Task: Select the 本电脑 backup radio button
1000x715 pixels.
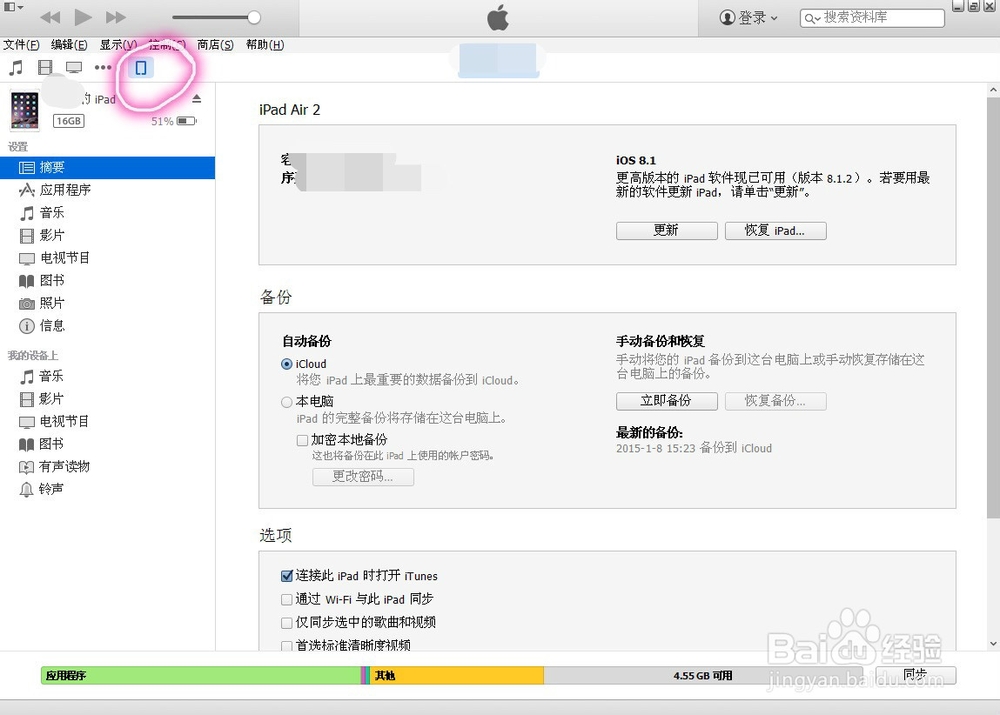Action: point(286,402)
